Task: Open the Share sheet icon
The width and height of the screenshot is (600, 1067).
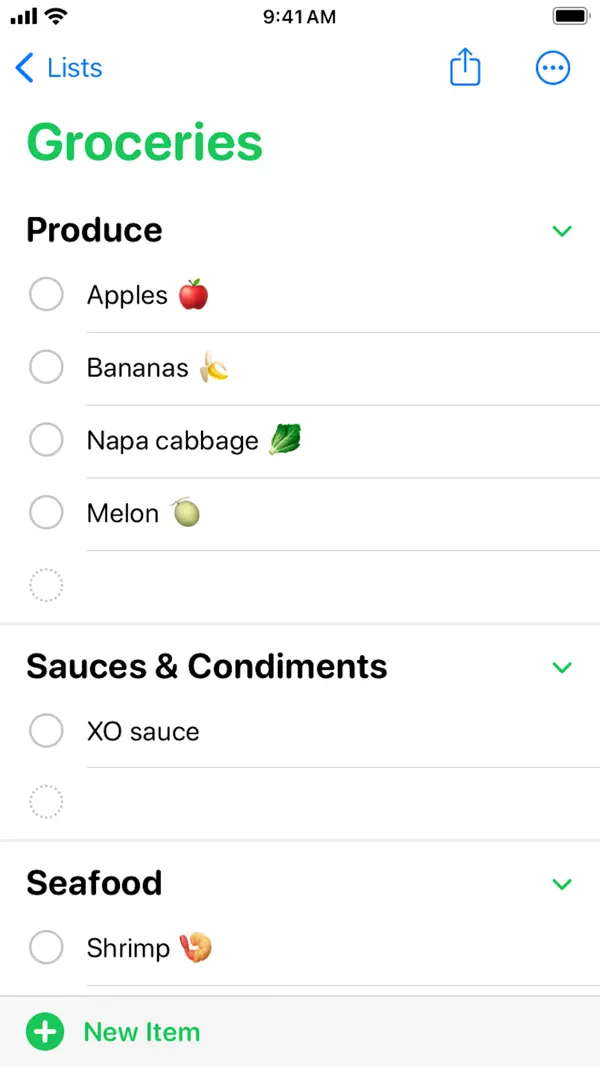Action: tap(464, 67)
